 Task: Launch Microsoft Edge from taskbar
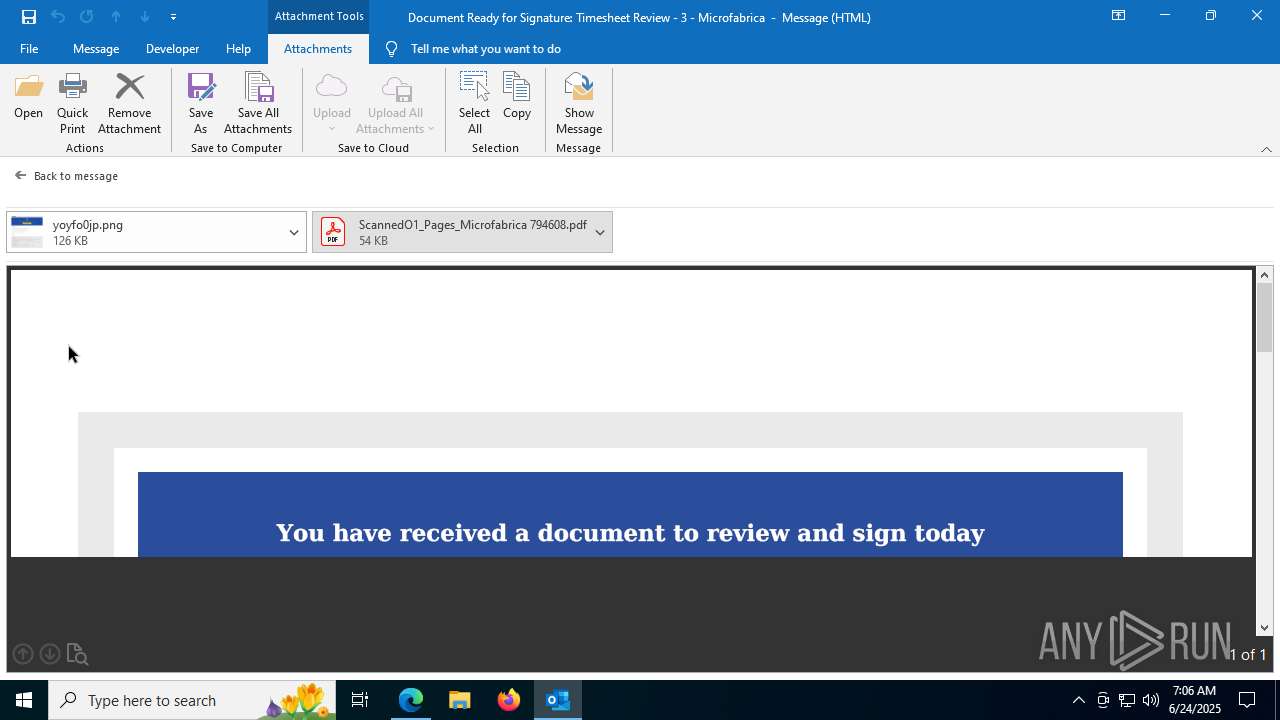(x=411, y=700)
